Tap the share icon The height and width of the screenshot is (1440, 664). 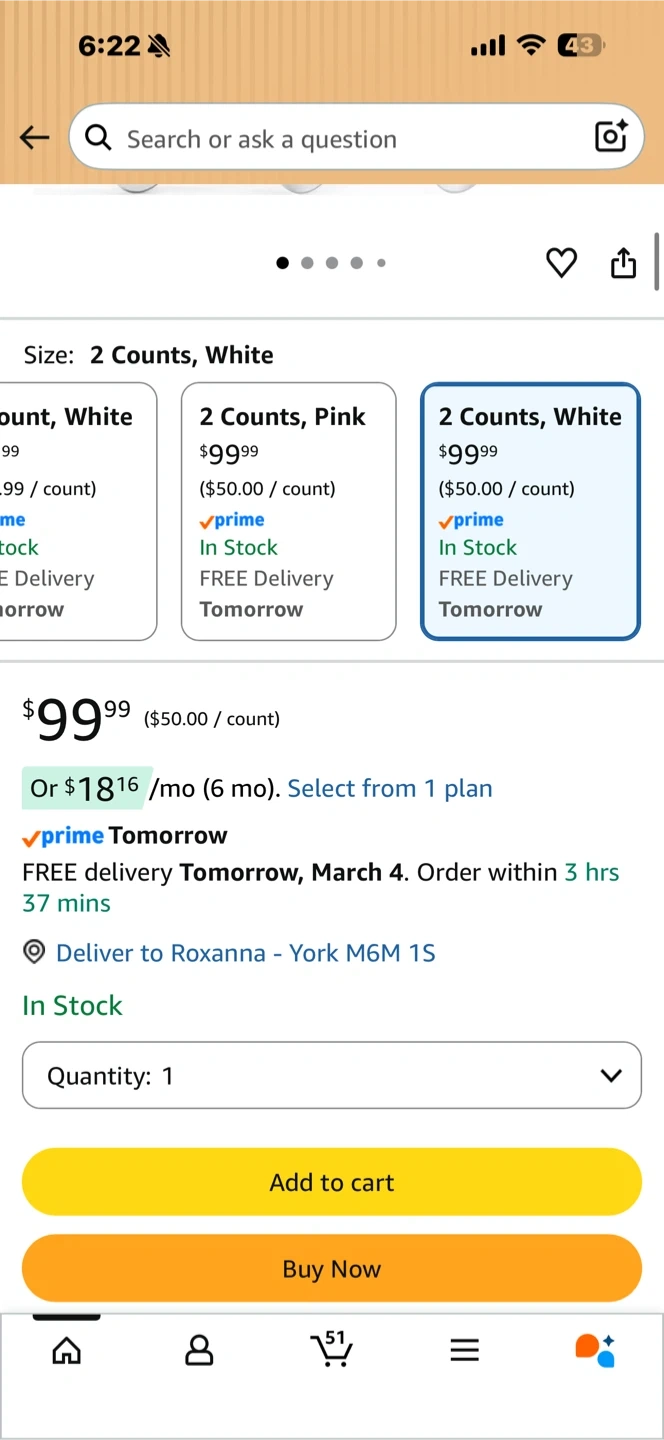(623, 263)
